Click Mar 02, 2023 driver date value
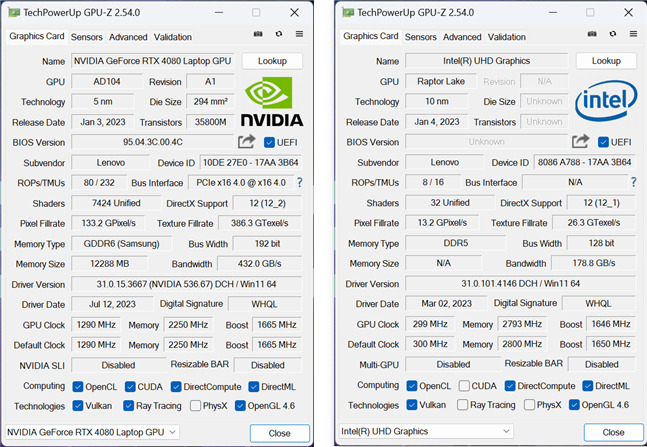647x447 pixels. [446, 303]
